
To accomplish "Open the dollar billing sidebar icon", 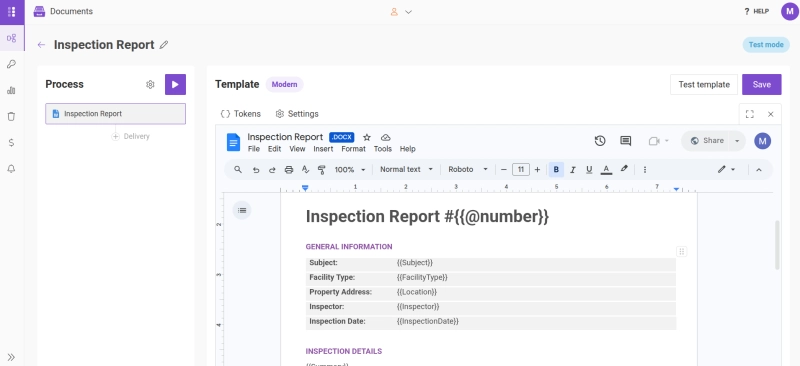I will click(11, 142).
